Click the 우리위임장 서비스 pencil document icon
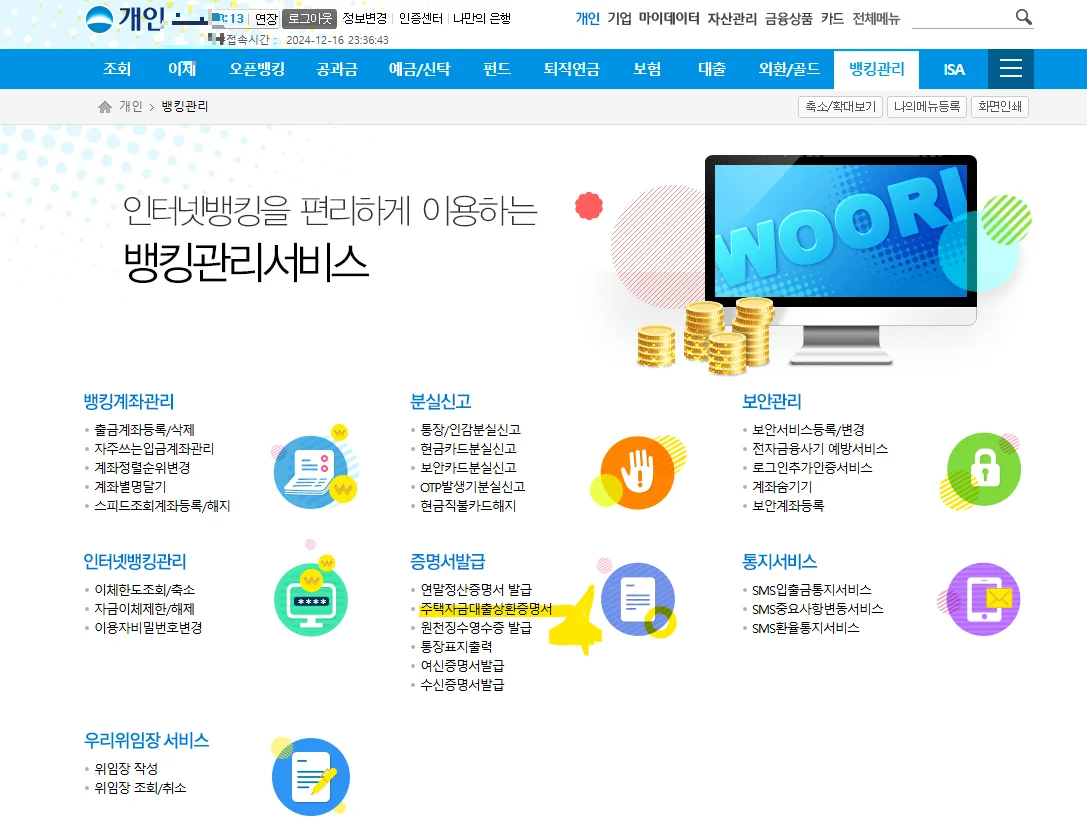 click(x=310, y=776)
